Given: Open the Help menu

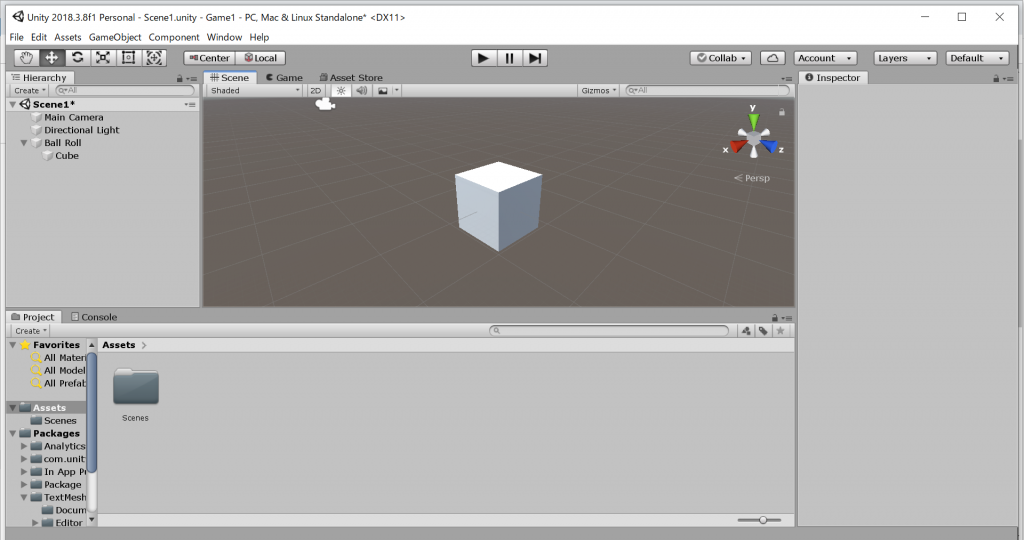Looking at the screenshot, I should 259,37.
